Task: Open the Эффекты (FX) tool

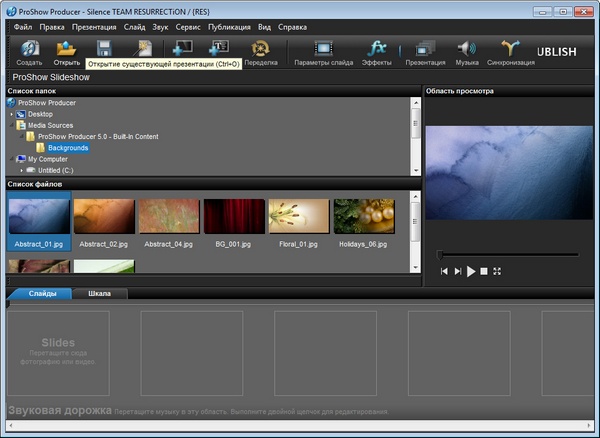Action: tap(377, 50)
